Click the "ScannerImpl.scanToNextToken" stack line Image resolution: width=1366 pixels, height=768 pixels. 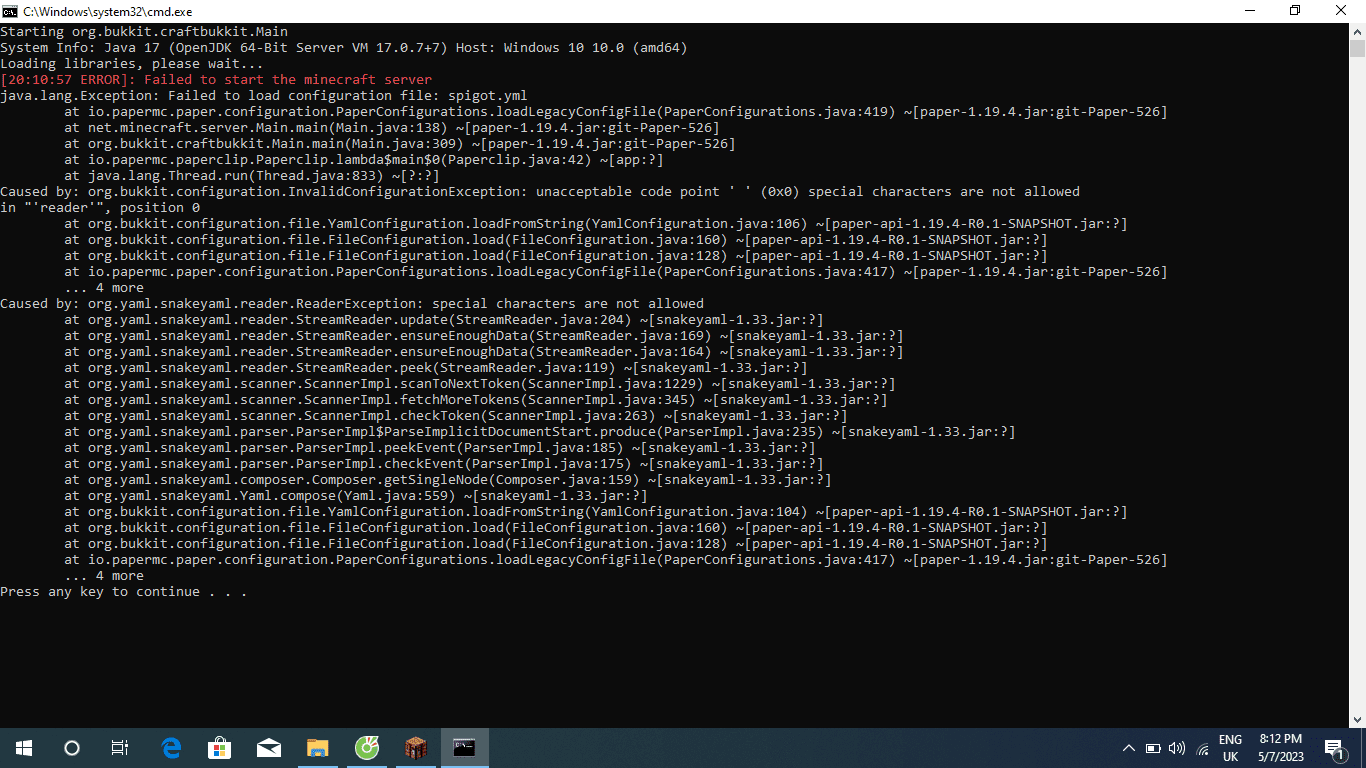480,384
